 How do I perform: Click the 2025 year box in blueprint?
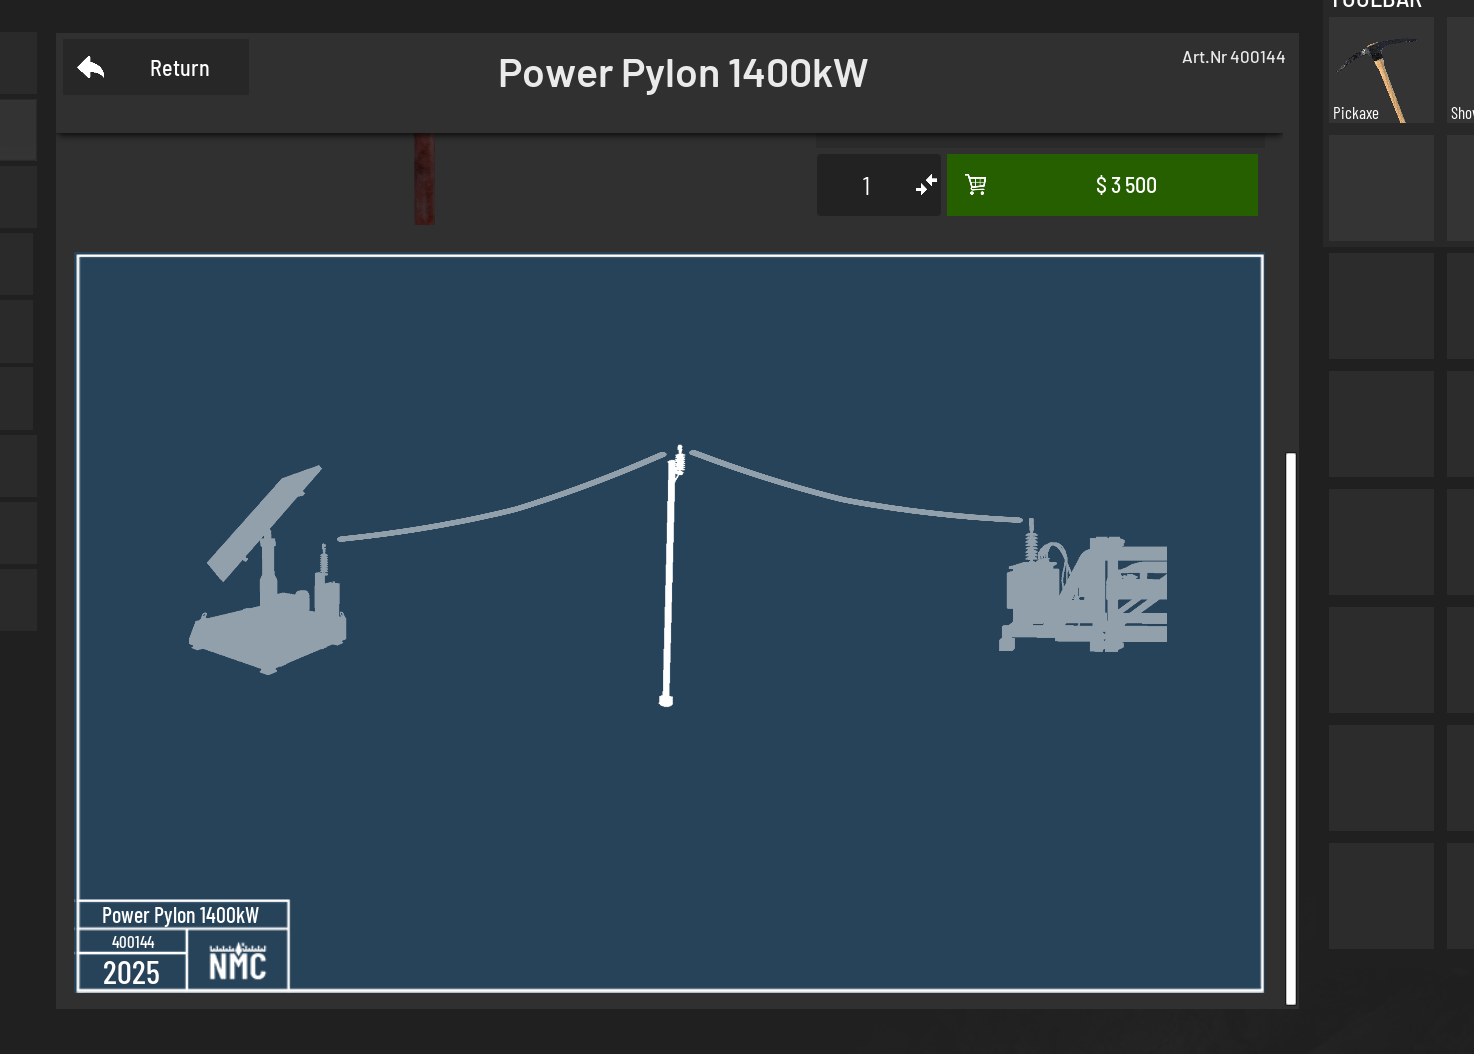(132, 973)
